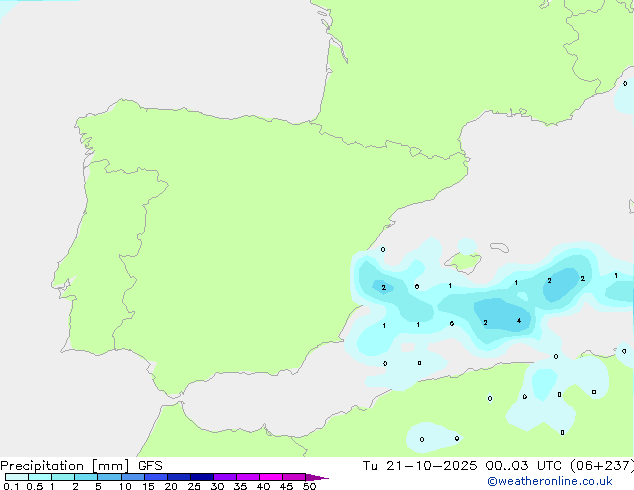Viewport: 634px width, 490px height.
Task: Click the '0.1' legend scale label
Action: click(11, 486)
